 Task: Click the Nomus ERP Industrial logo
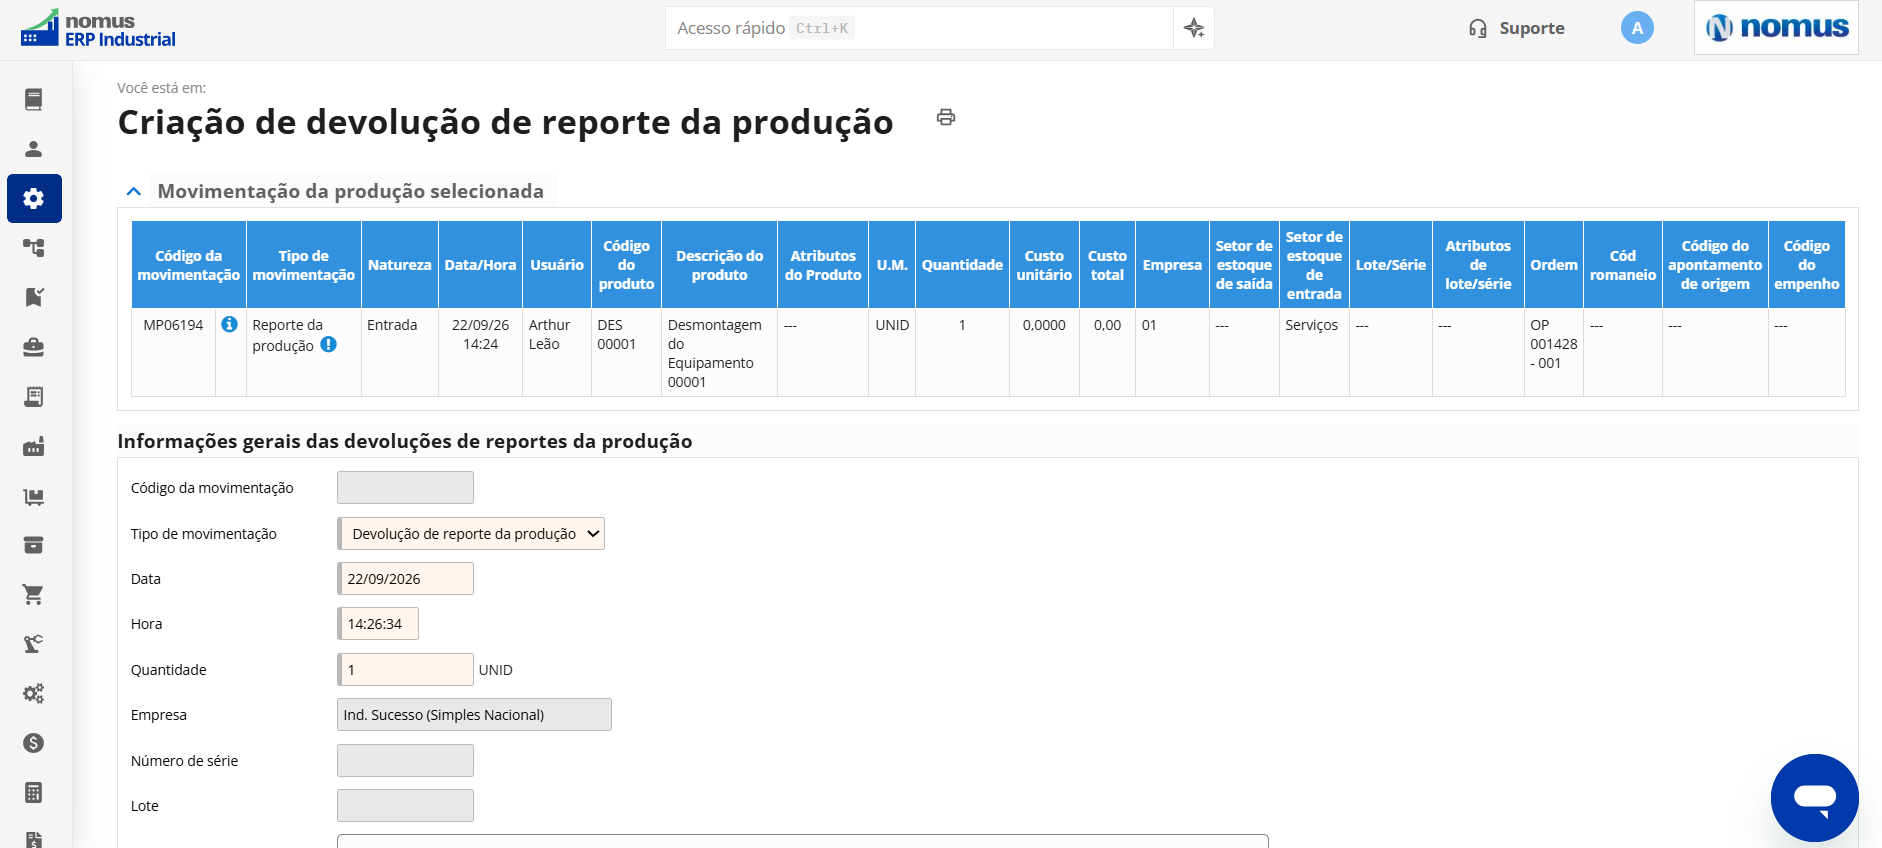point(97,29)
